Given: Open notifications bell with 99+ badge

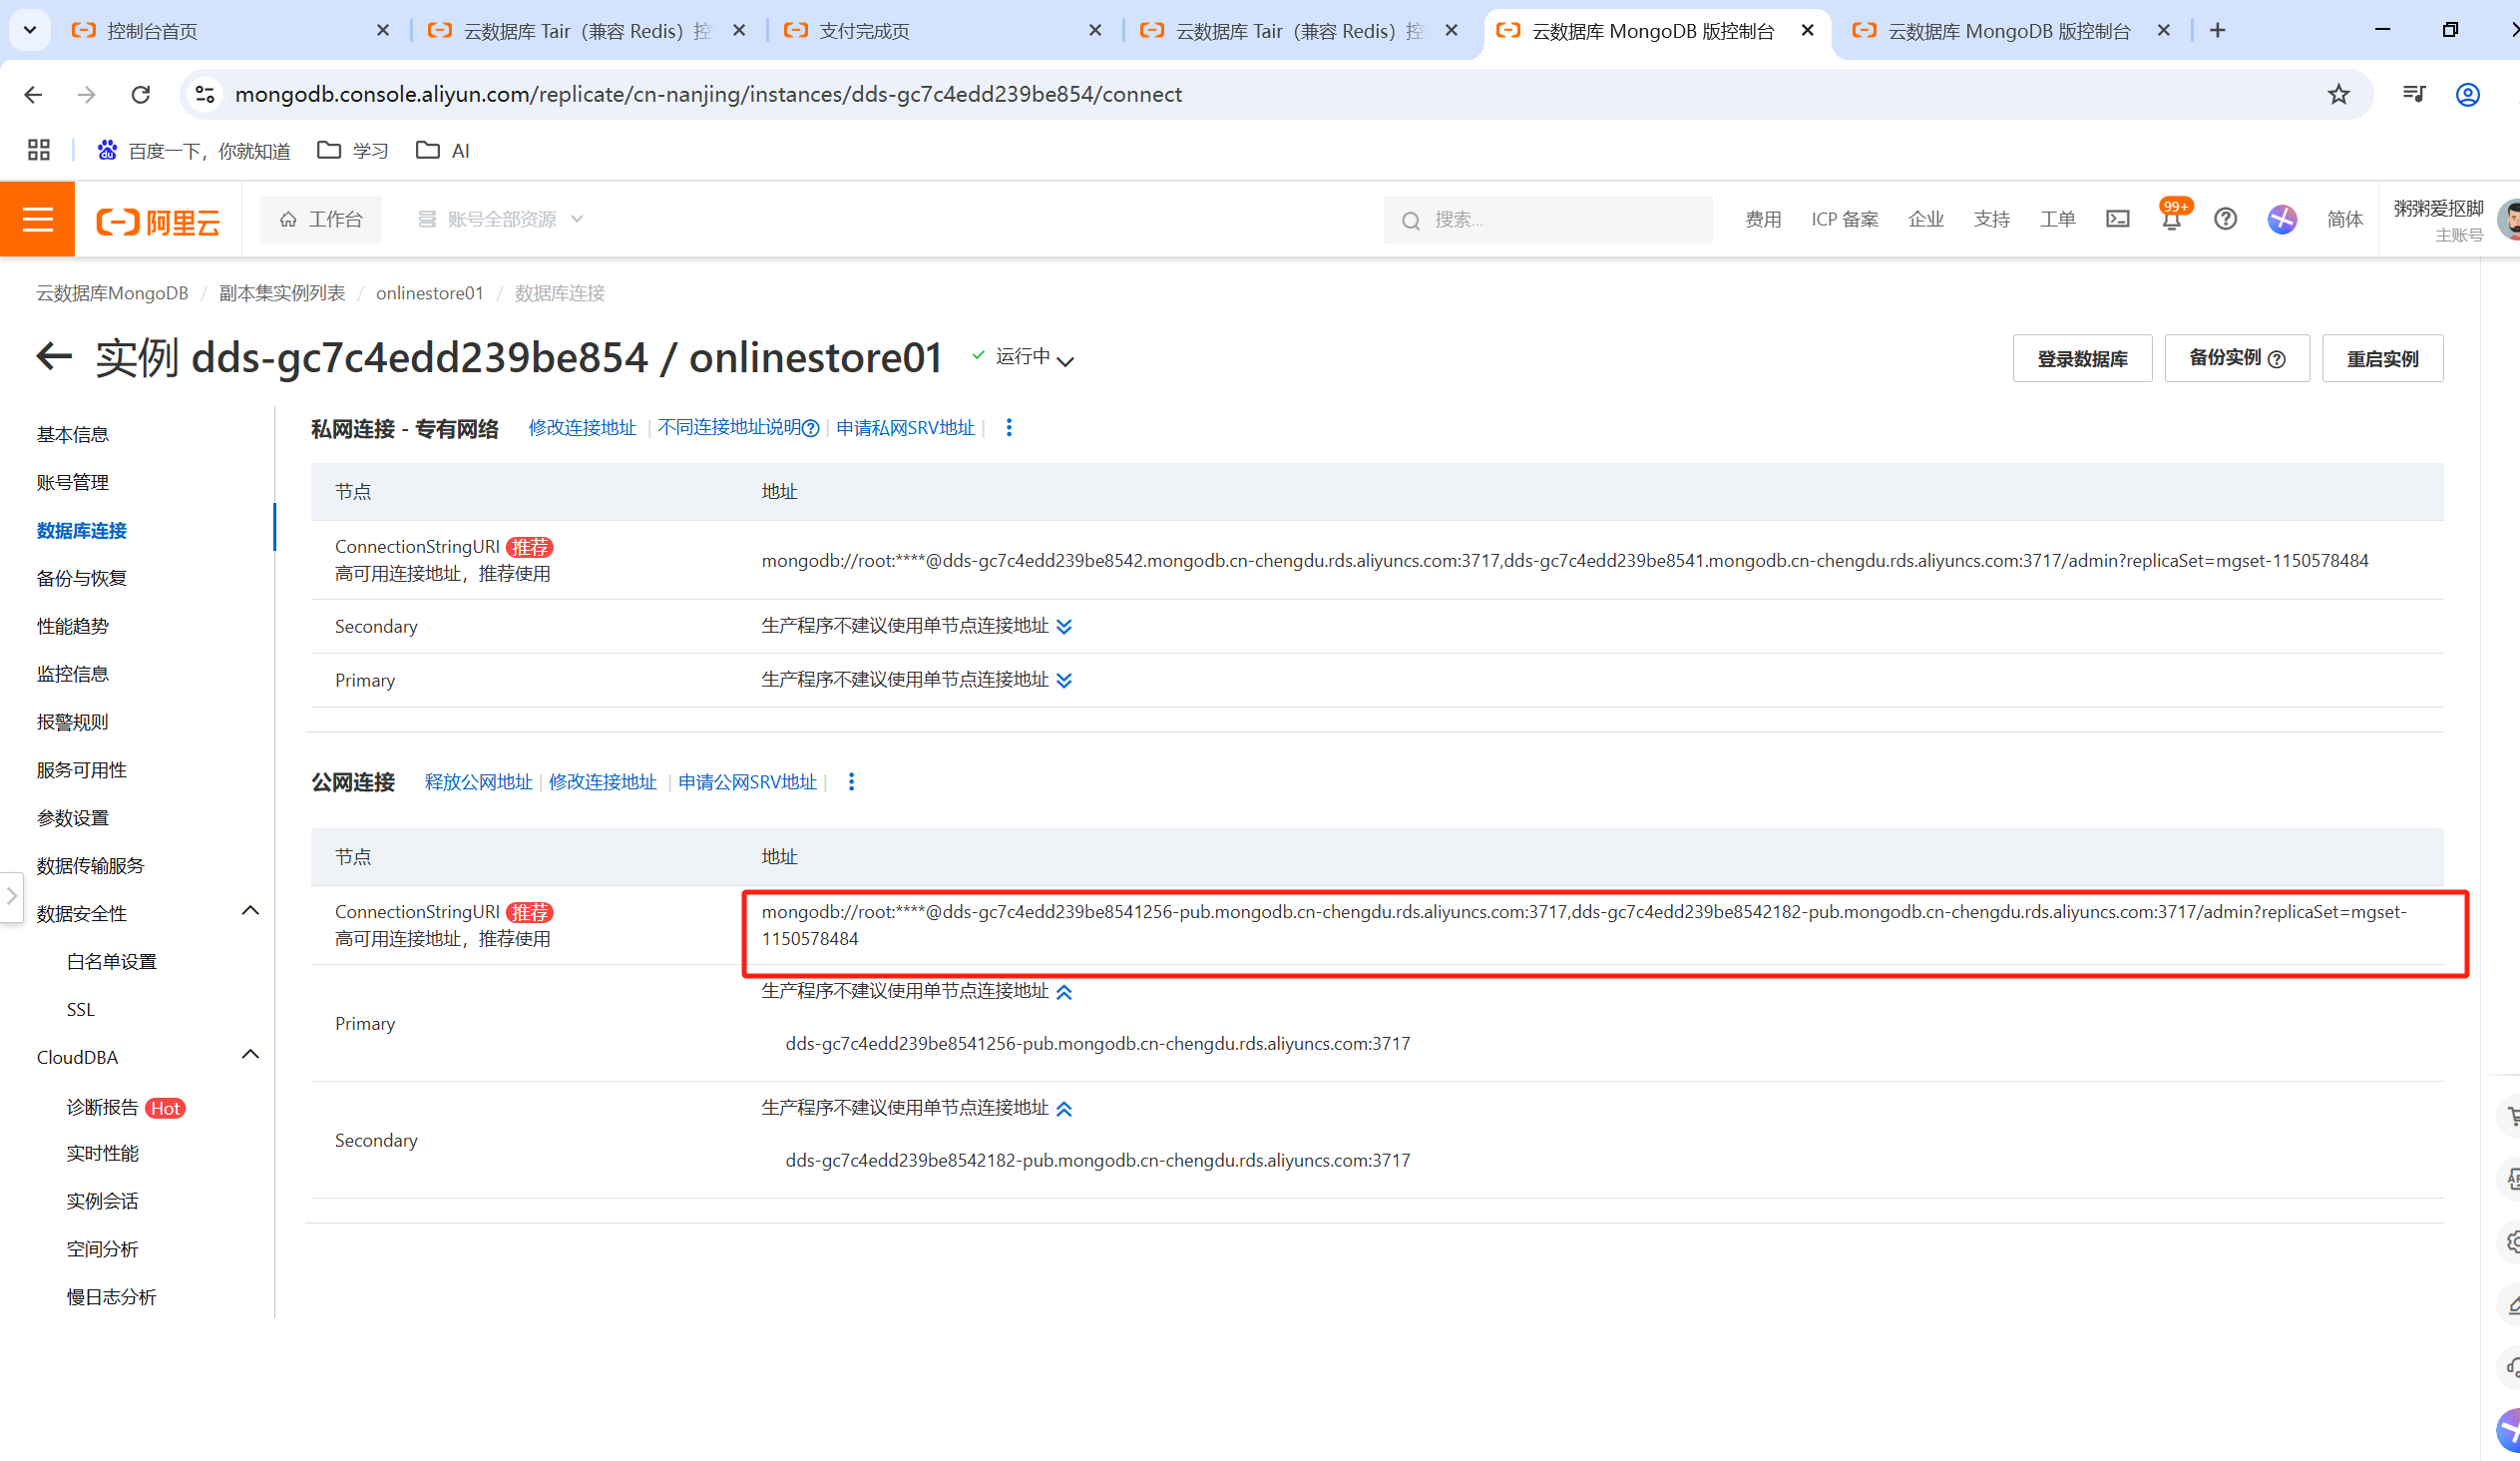Looking at the screenshot, I should click(2171, 219).
